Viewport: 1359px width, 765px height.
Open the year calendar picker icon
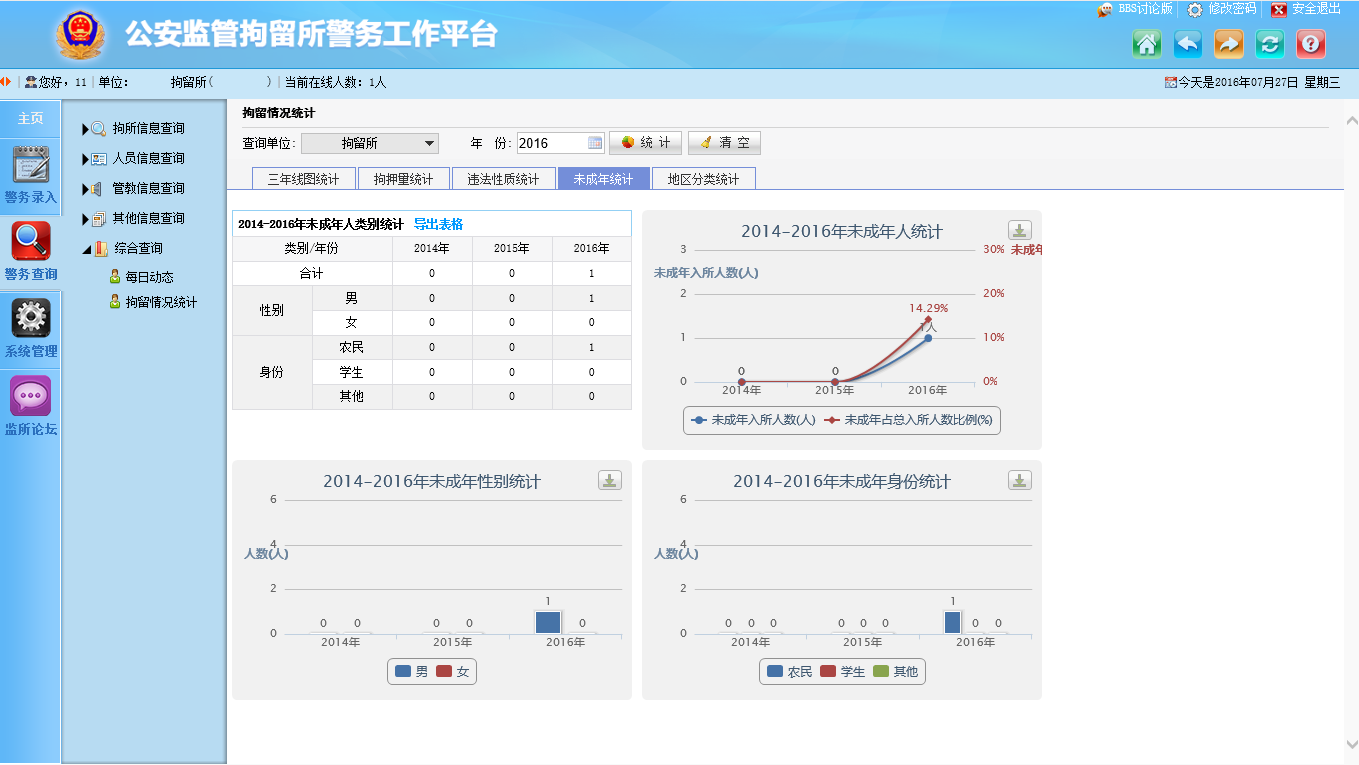(595, 143)
